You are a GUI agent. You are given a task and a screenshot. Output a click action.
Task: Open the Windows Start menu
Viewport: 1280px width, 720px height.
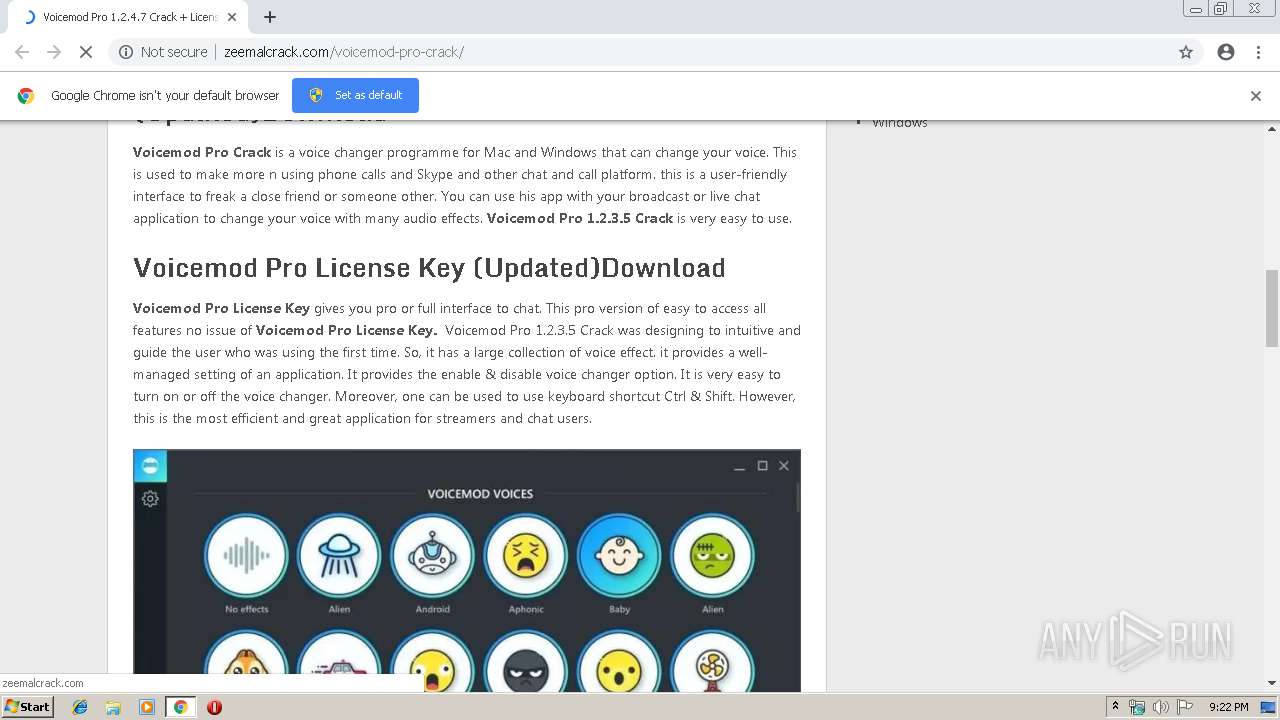click(x=28, y=707)
